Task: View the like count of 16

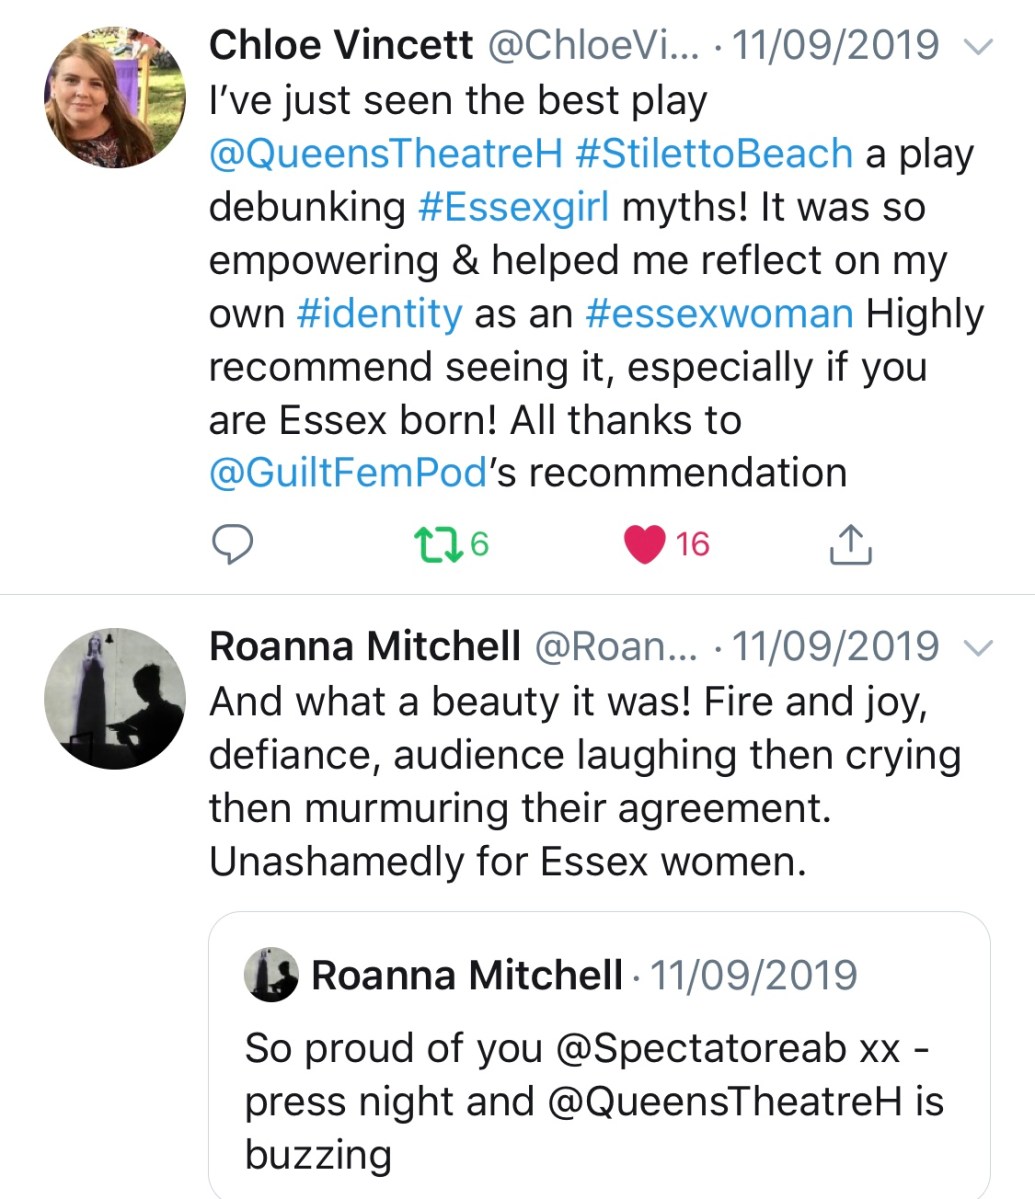Action: 692,544
